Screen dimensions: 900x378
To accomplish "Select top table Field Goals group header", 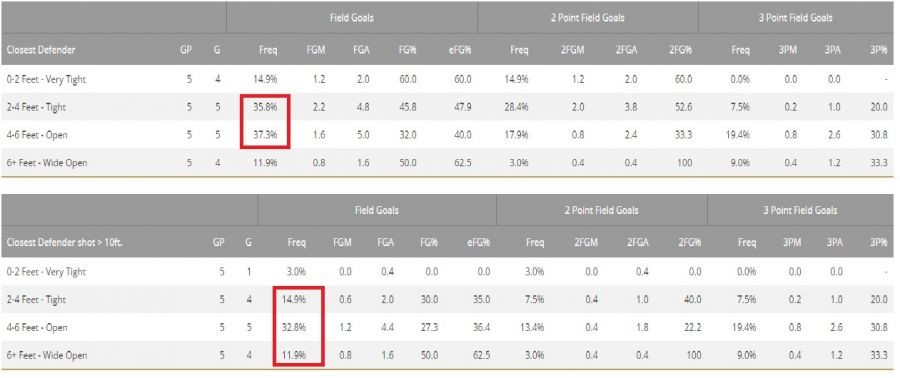I will 352,18.
